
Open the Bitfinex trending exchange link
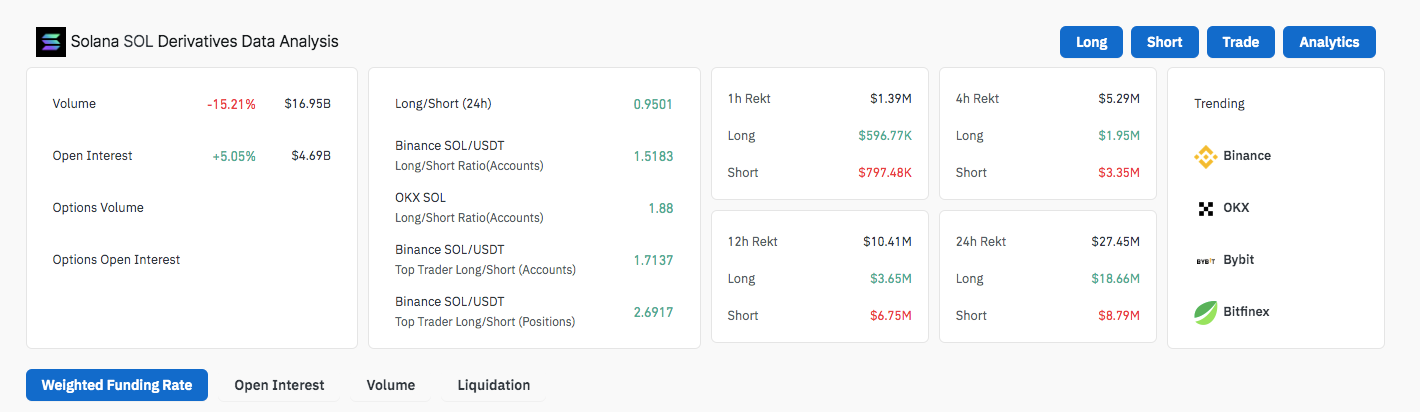(1246, 312)
